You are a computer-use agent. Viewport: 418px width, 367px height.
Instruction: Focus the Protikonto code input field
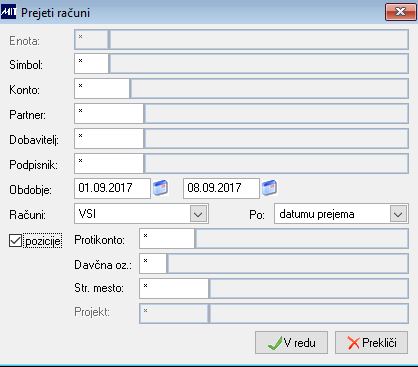pyautogui.click(x=167, y=239)
